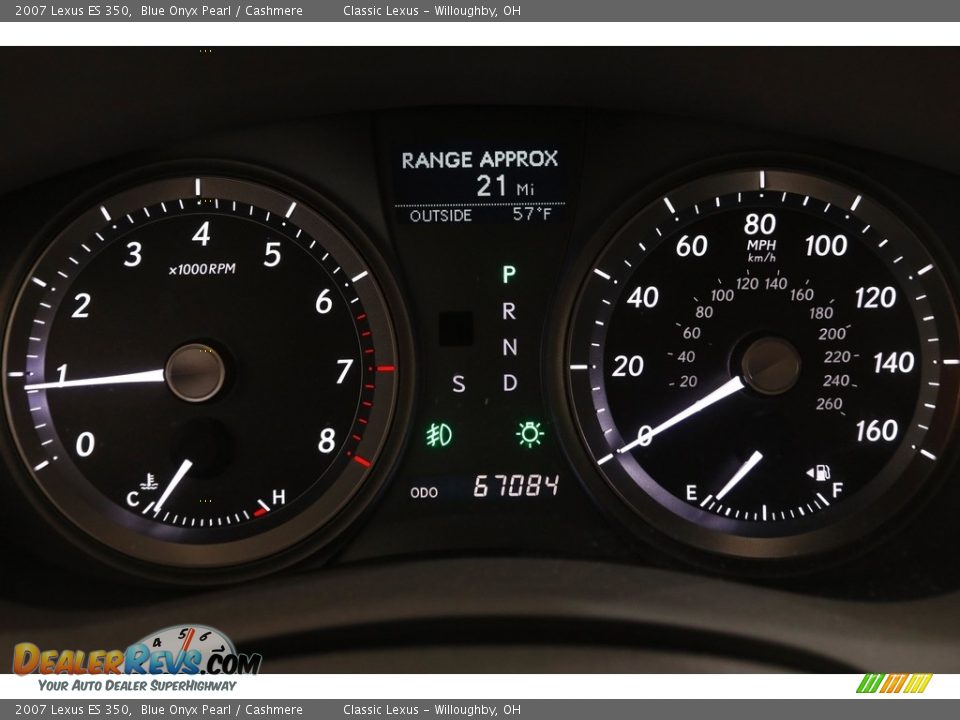This screenshot has height=720, width=960.
Task: Click the x1000RPM tachometer label
Action: tap(202, 269)
